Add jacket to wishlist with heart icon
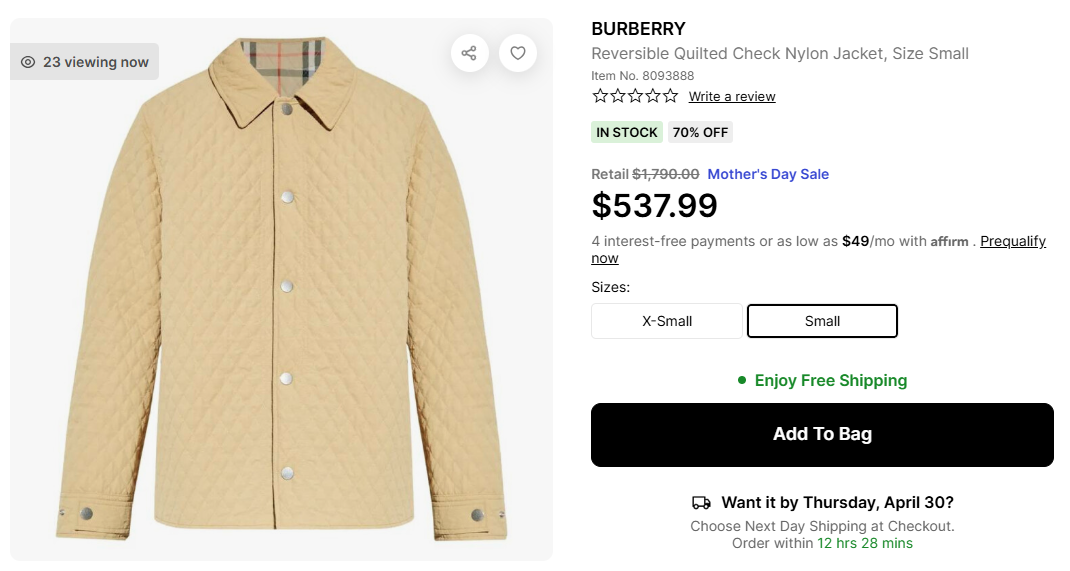The width and height of the screenshot is (1070, 571). pyautogui.click(x=518, y=53)
